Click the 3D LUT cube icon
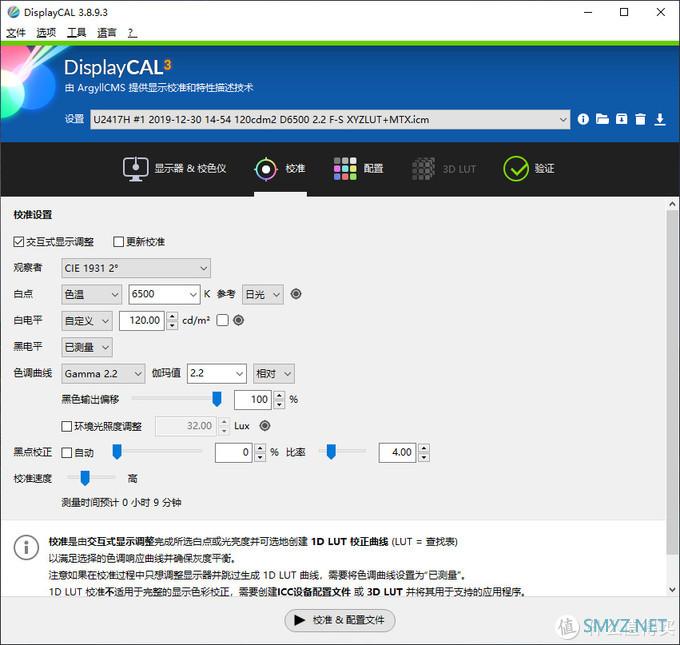 pyautogui.click(x=423, y=169)
